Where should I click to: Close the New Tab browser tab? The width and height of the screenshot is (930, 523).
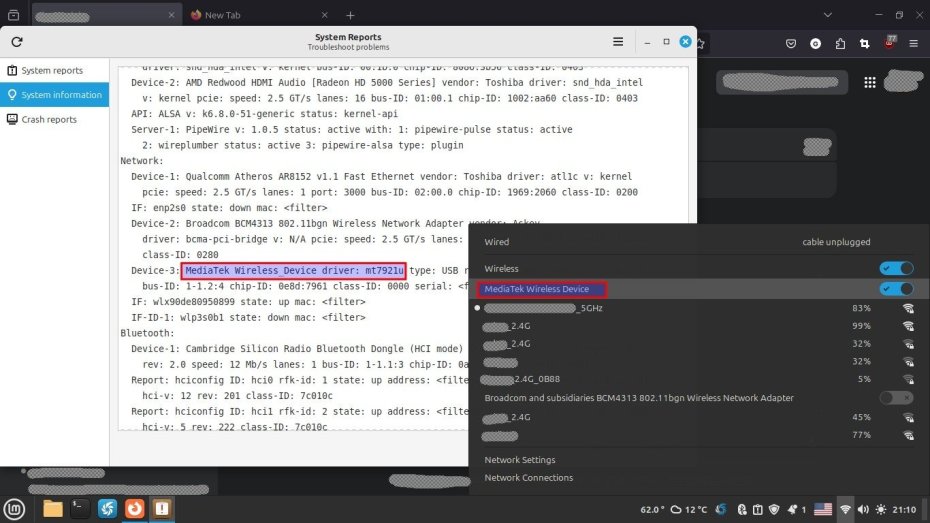324,15
